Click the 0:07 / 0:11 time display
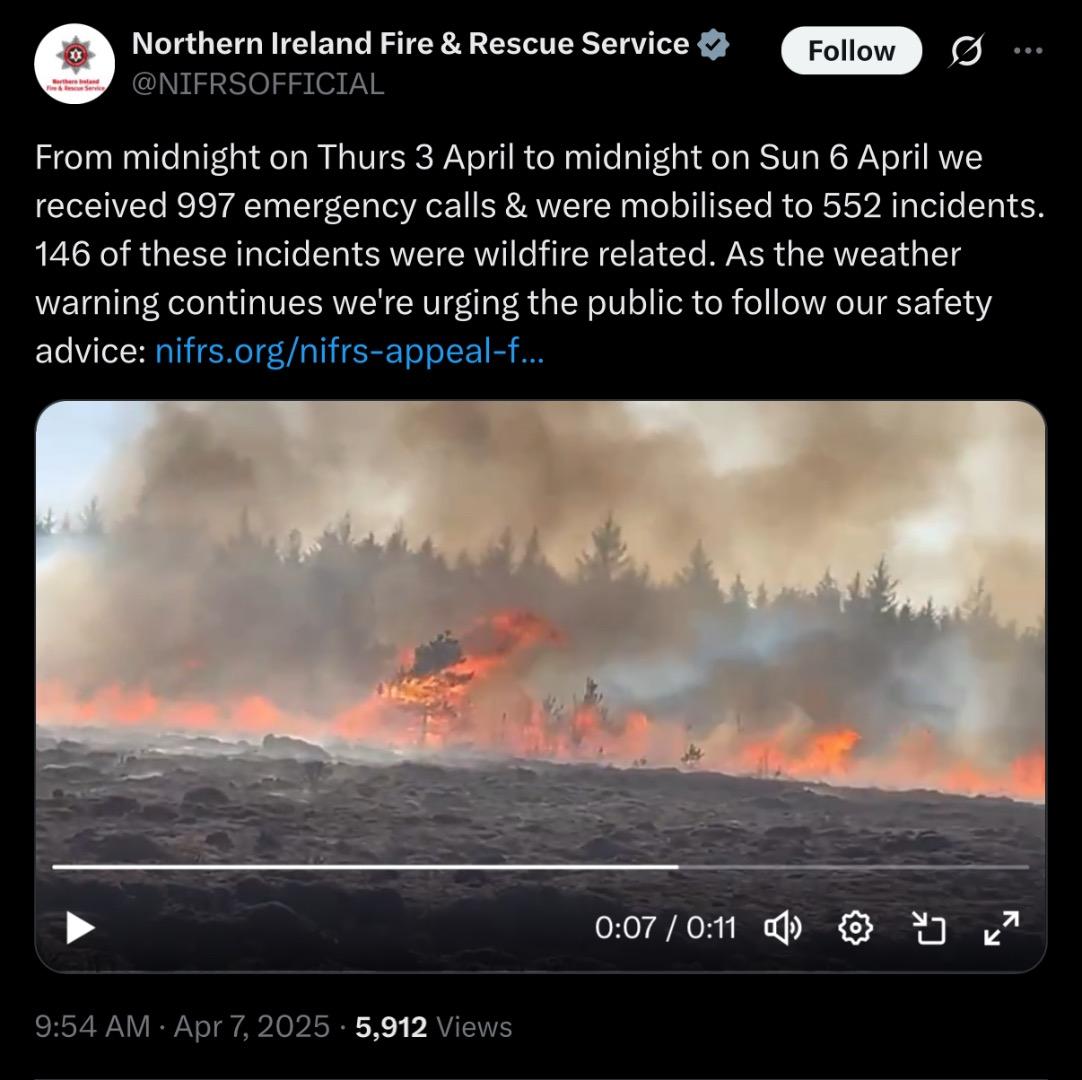 [x=665, y=927]
